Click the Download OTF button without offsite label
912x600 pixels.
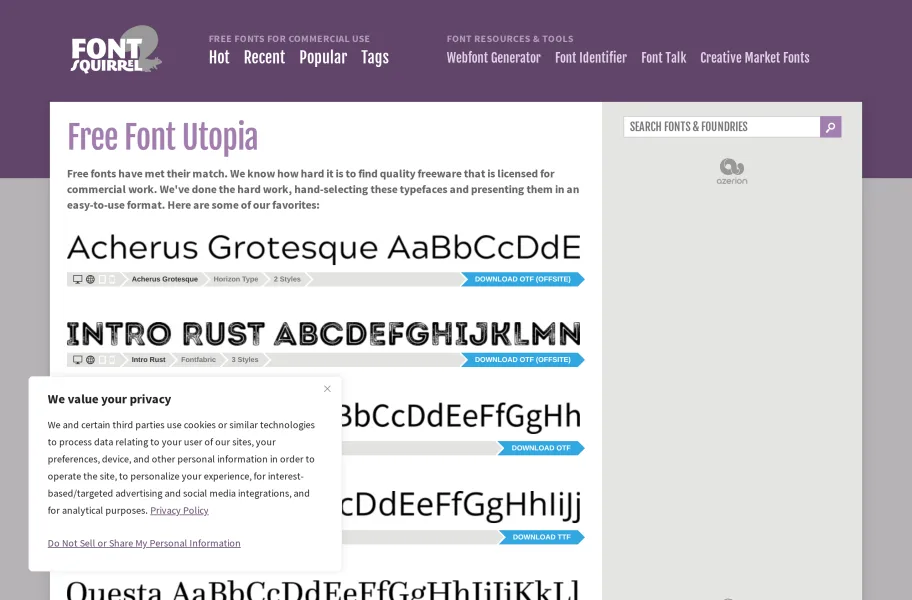(x=541, y=448)
